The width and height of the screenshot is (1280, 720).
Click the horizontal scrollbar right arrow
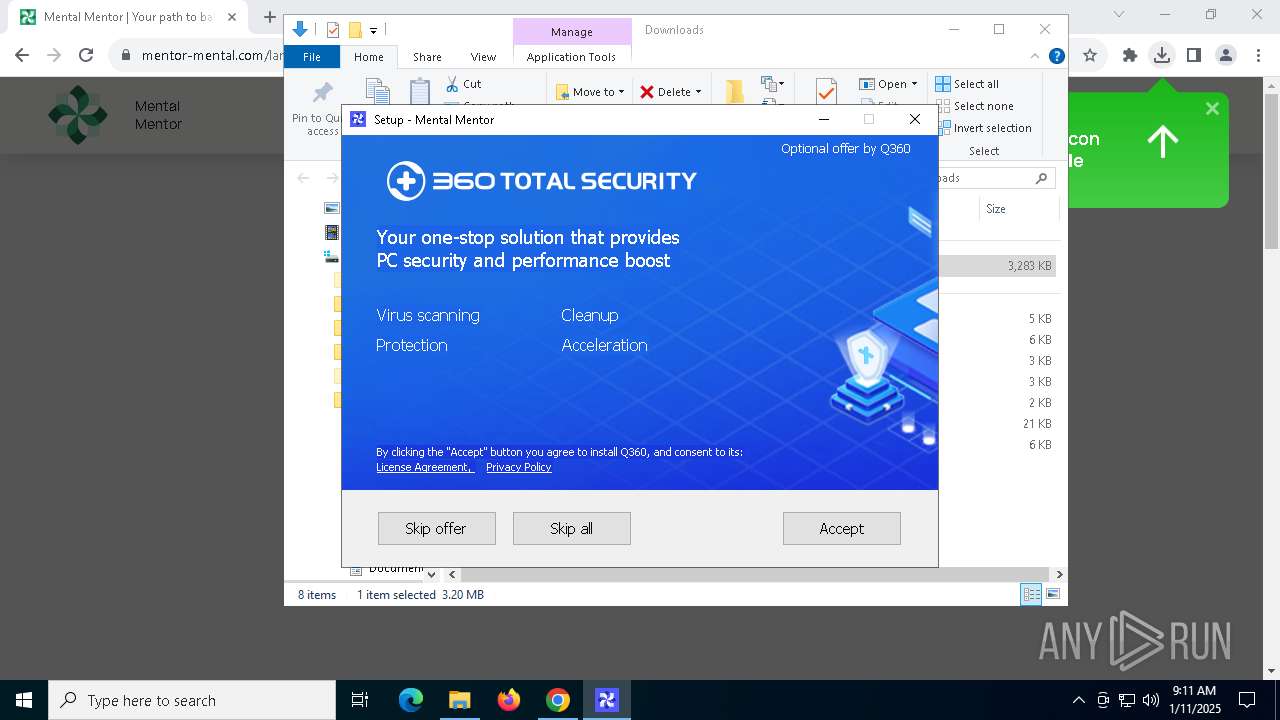[1059, 575]
